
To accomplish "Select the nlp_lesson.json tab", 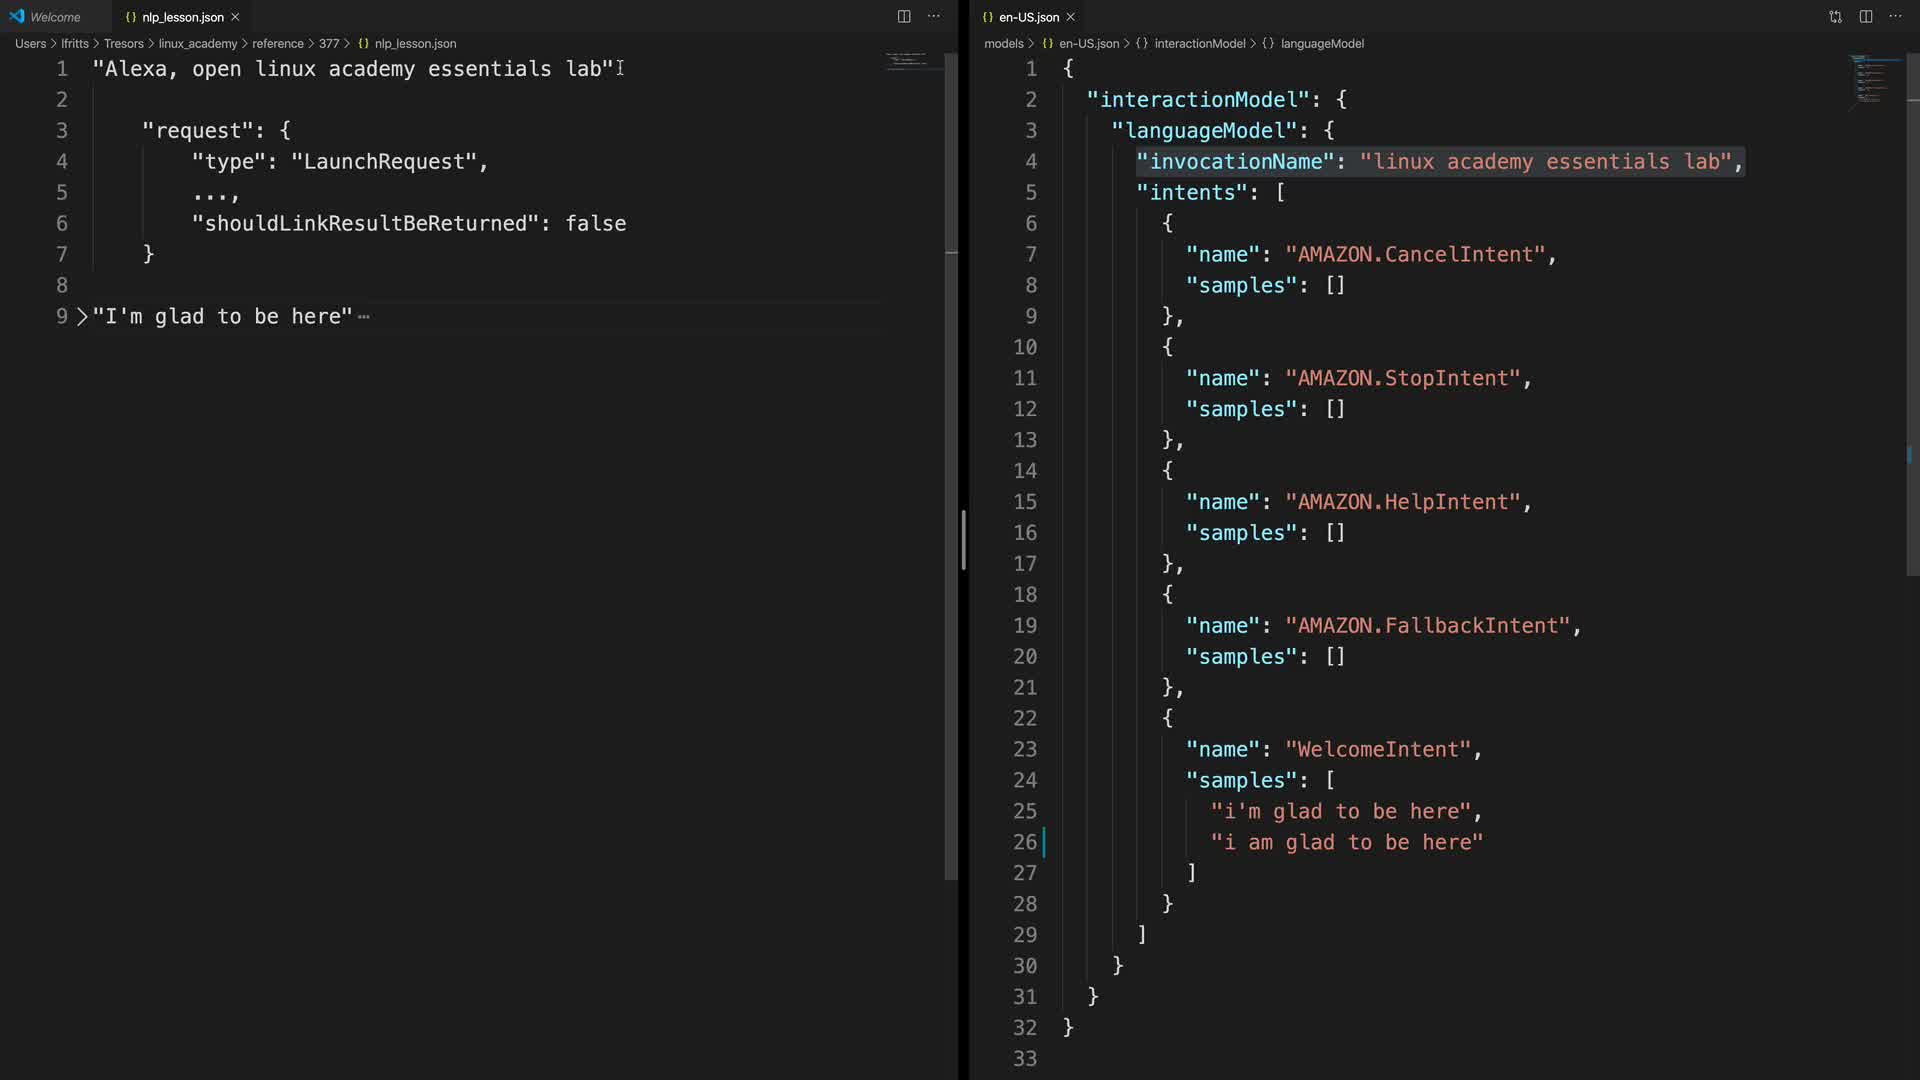I will [x=182, y=17].
